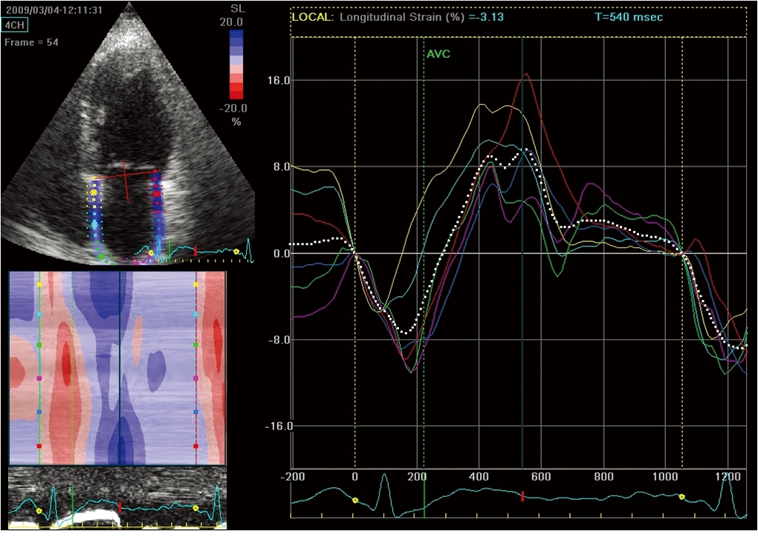
Task: Click the red caliper cross in the ventricle
Action: point(125,173)
